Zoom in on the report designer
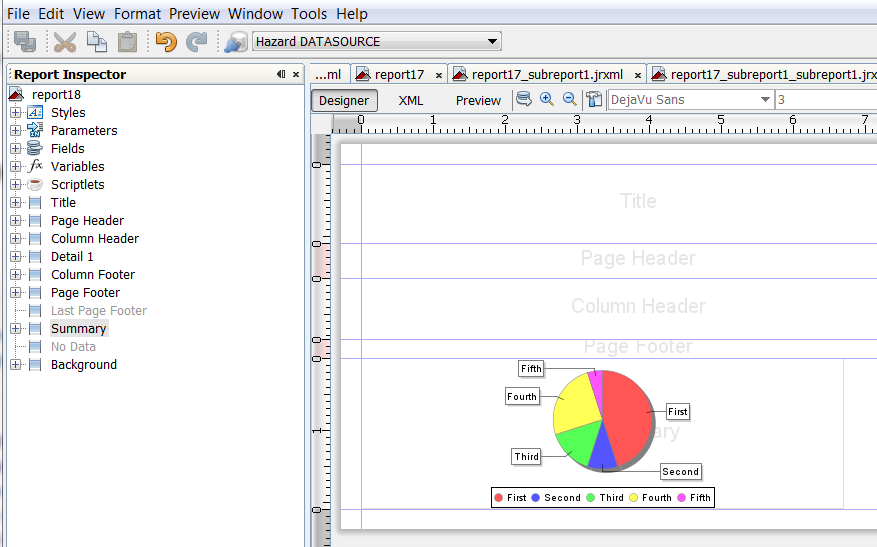877x547 pixels. point(547,99)
